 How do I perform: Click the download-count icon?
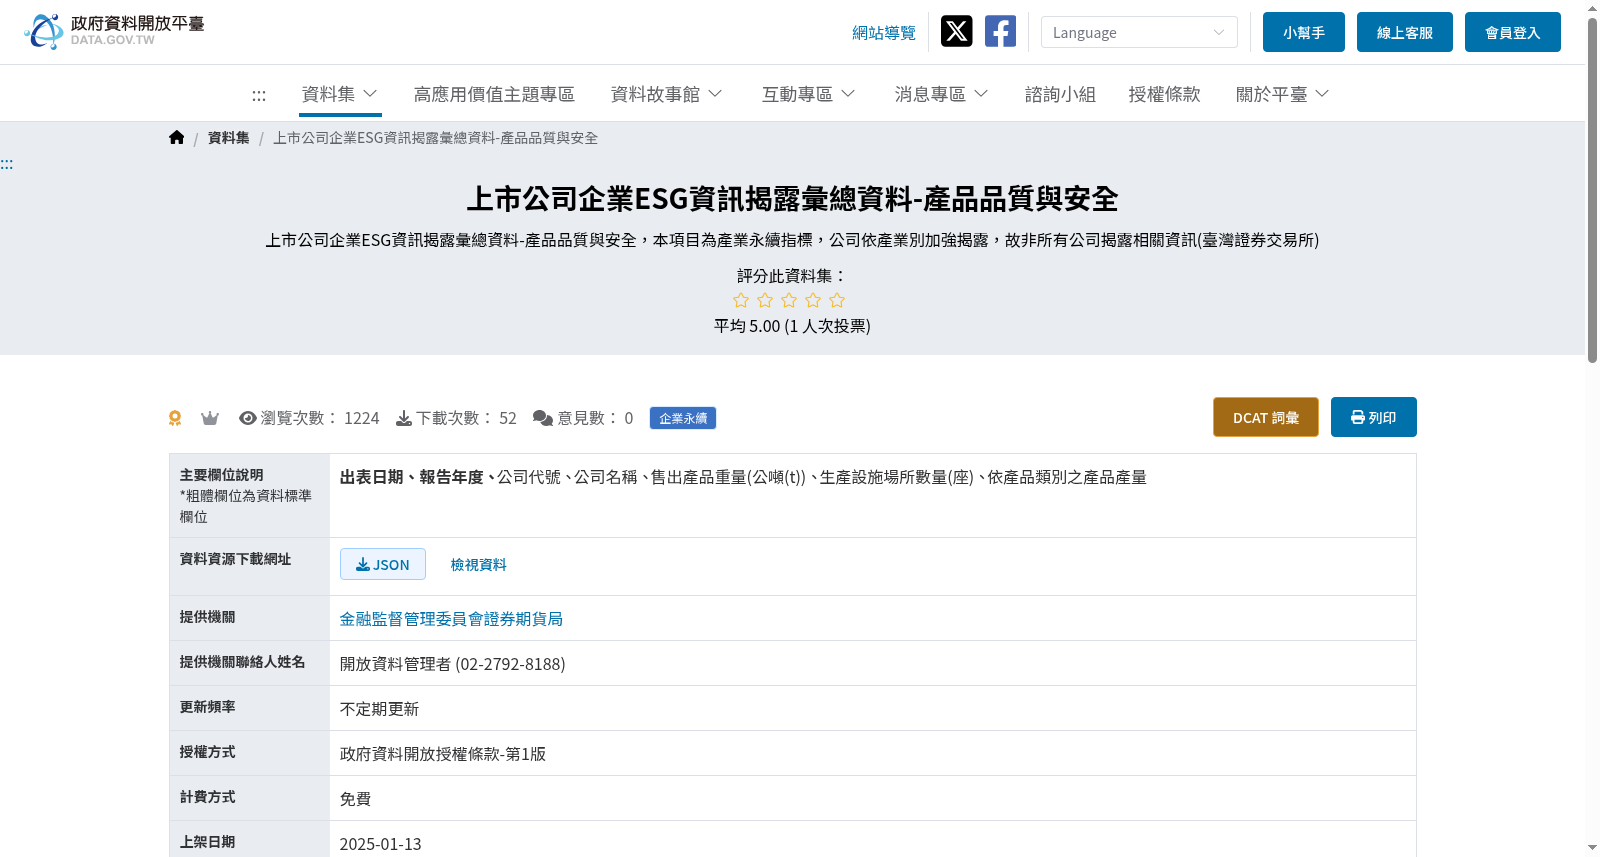[404, 418]
